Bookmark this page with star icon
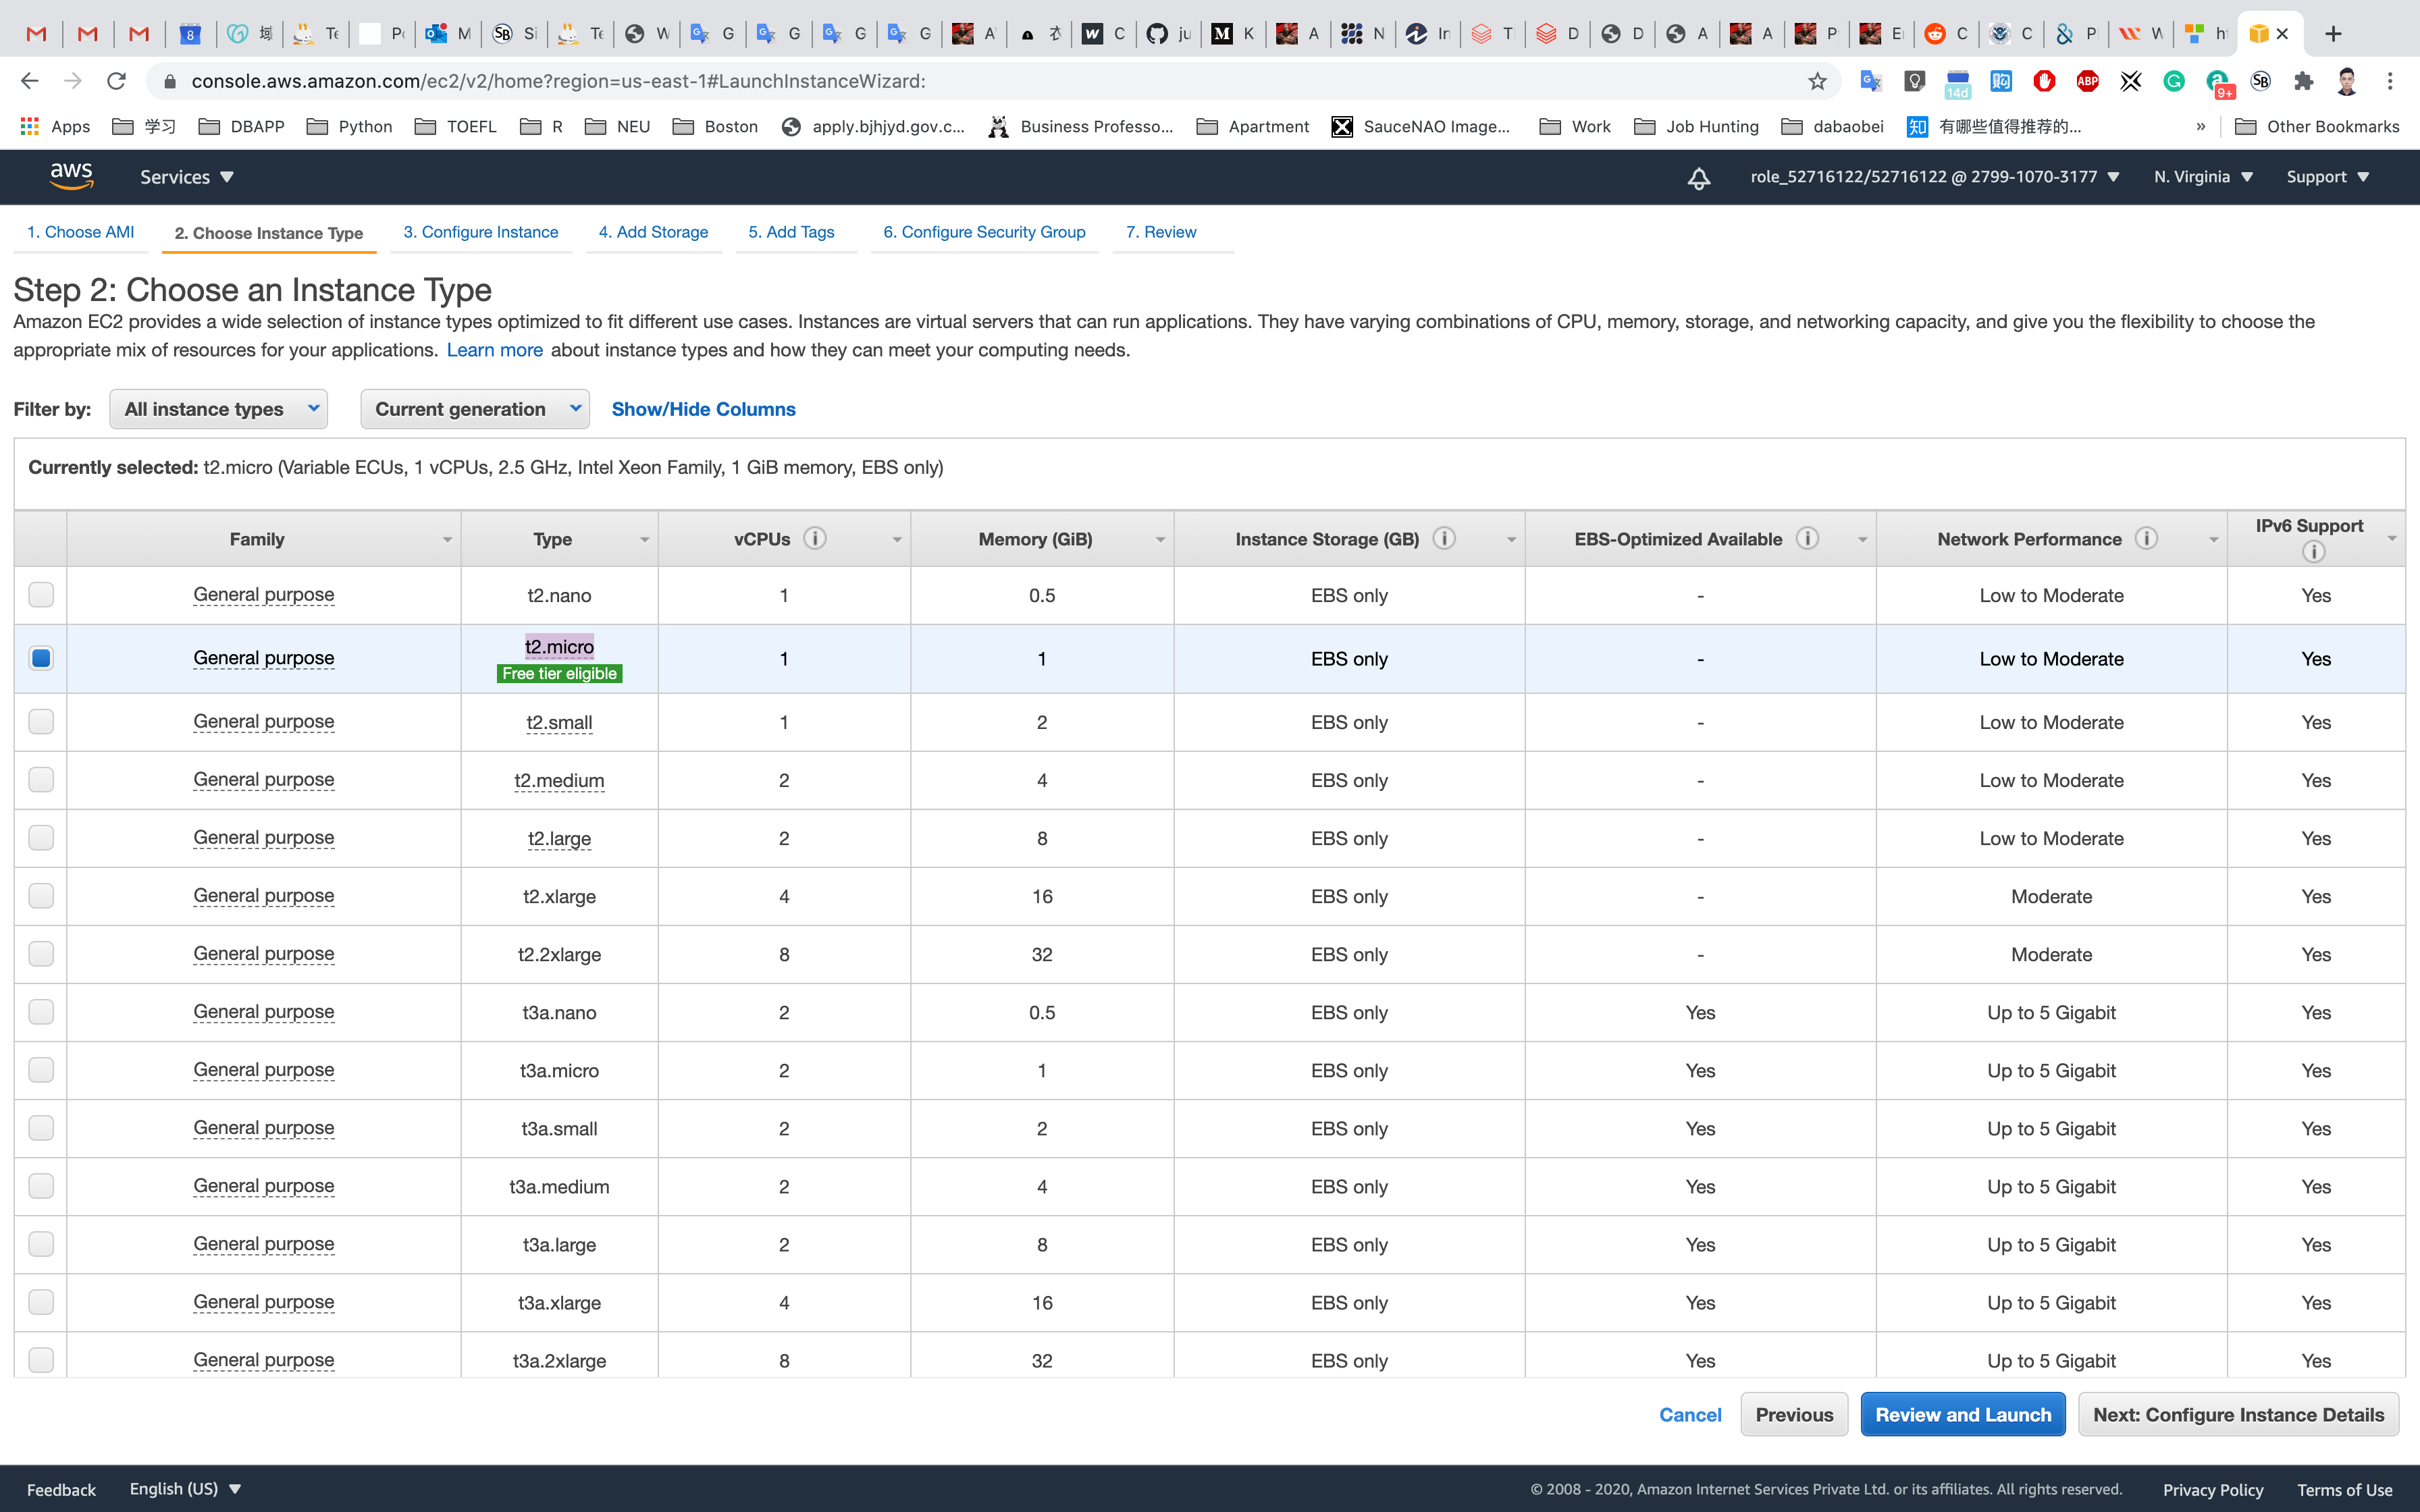The image size is (2420, 1512). 1817,81
